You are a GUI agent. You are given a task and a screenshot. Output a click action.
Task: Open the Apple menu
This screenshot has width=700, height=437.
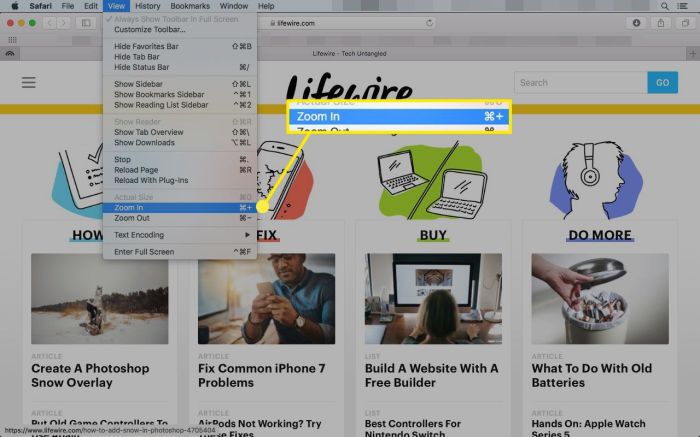pos(14,6)
